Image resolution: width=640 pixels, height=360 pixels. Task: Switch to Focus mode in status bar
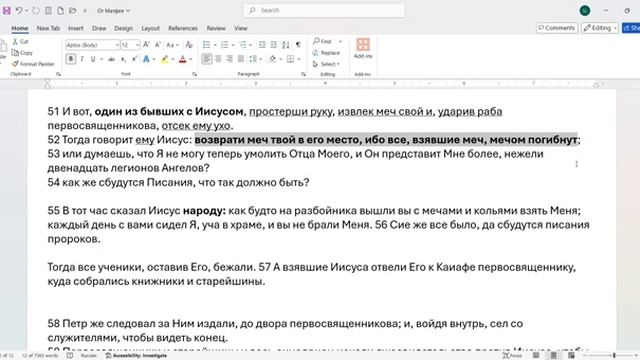point(512,356)
